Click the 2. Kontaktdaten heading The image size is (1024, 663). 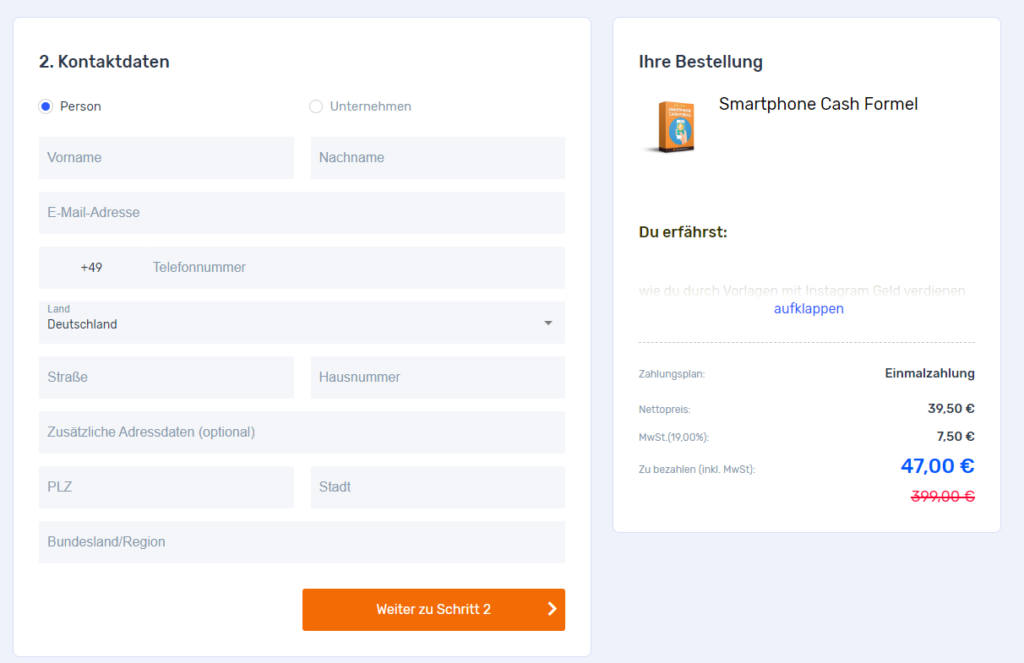104,61
